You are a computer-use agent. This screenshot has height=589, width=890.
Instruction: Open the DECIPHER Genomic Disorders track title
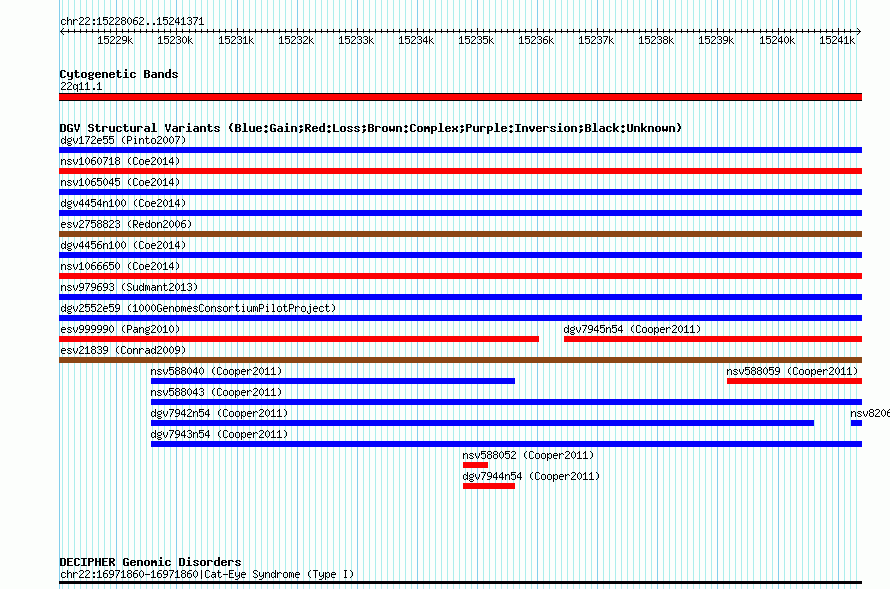(150, 562)
